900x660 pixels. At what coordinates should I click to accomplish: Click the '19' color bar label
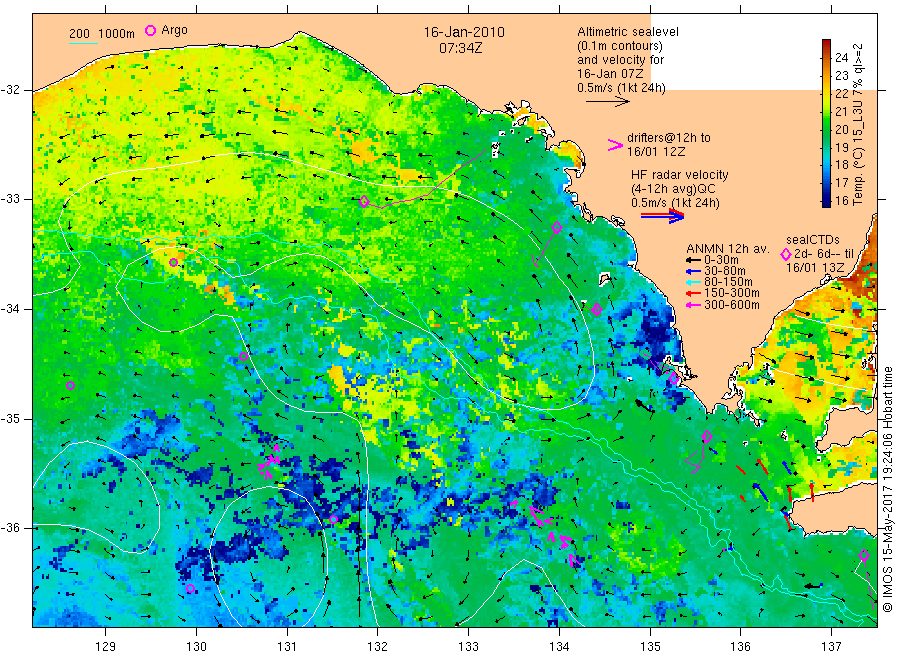(841, 147)
